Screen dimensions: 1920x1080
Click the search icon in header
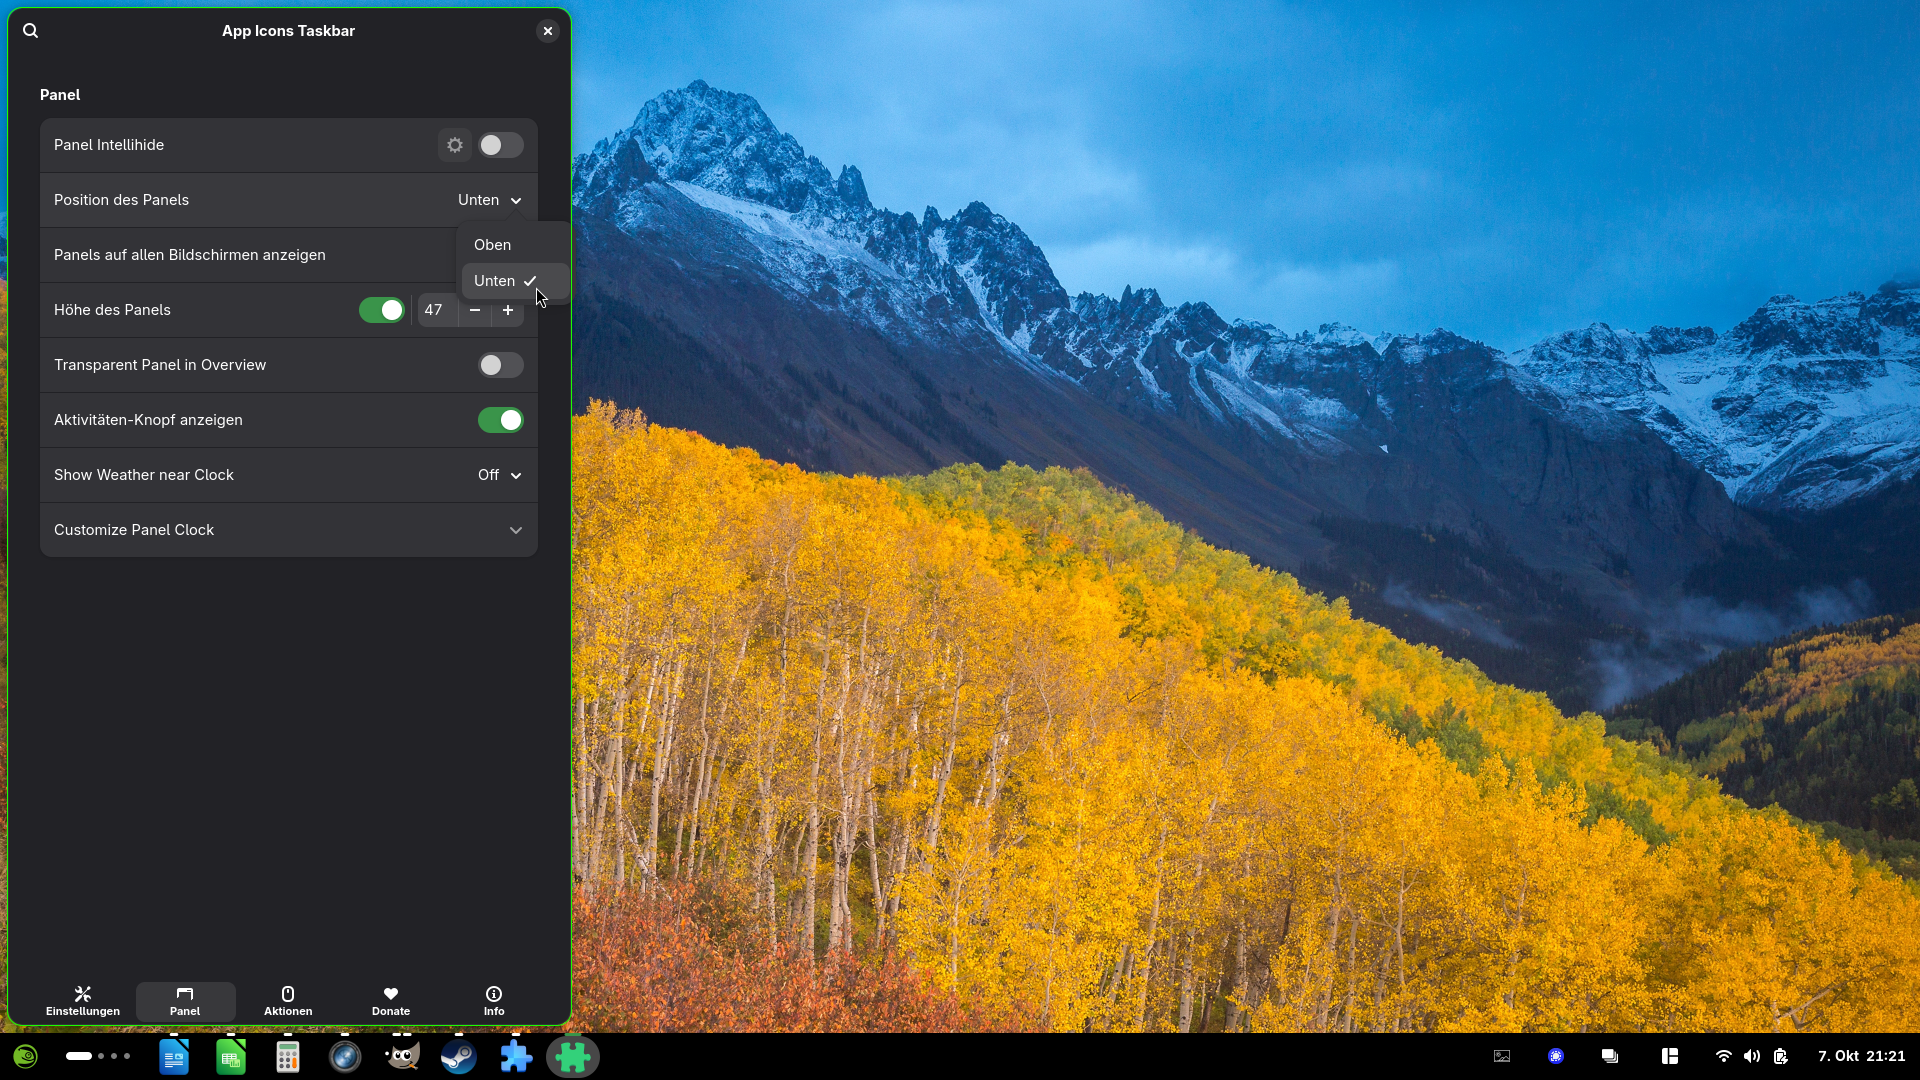(31, 31)
